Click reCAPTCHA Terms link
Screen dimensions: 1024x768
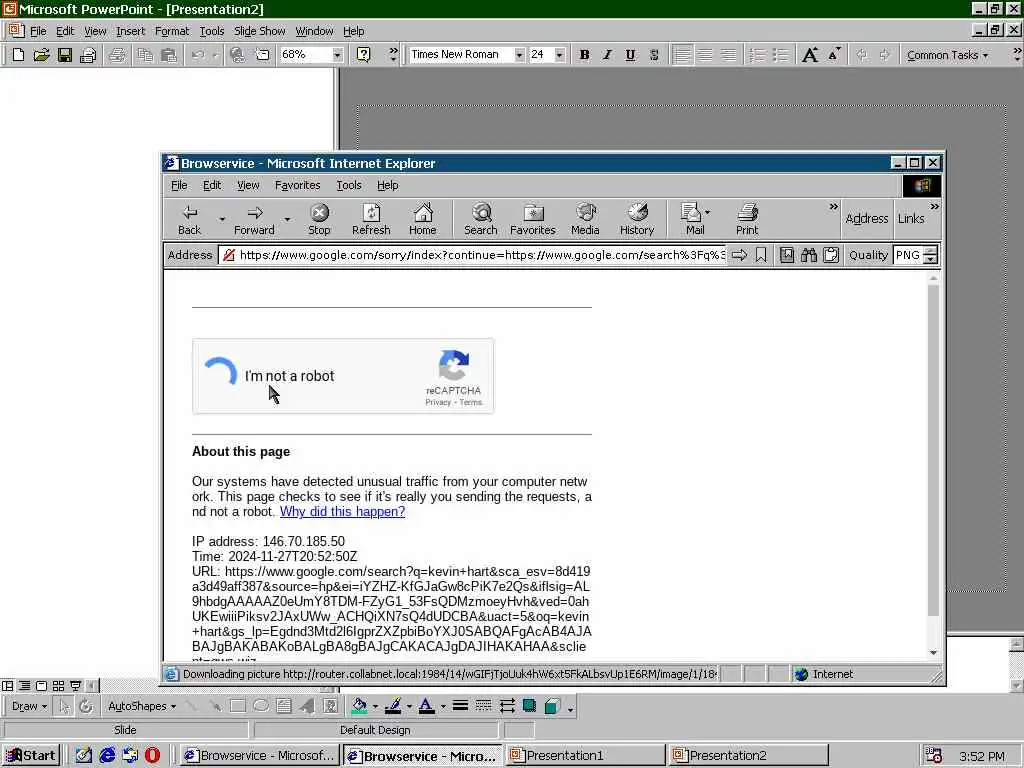(470, 402)
